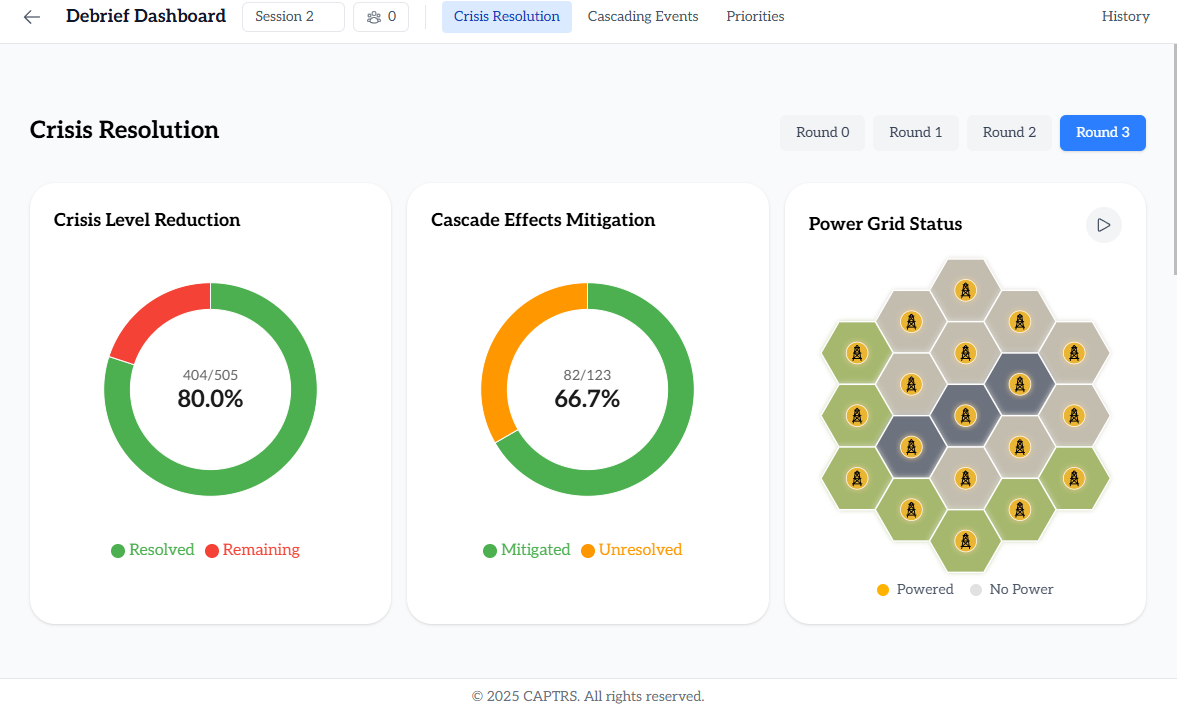
Task: Click the dark gray center hexagon tower
Action: point(965,415)
